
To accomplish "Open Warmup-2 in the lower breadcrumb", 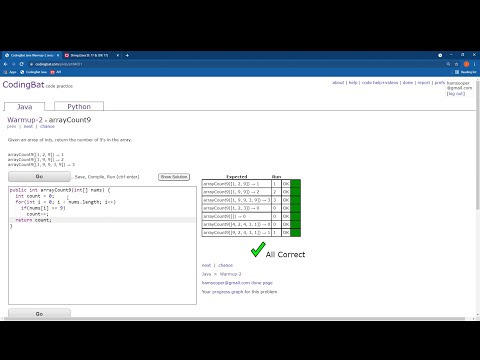I will click(x=230, y=274).
